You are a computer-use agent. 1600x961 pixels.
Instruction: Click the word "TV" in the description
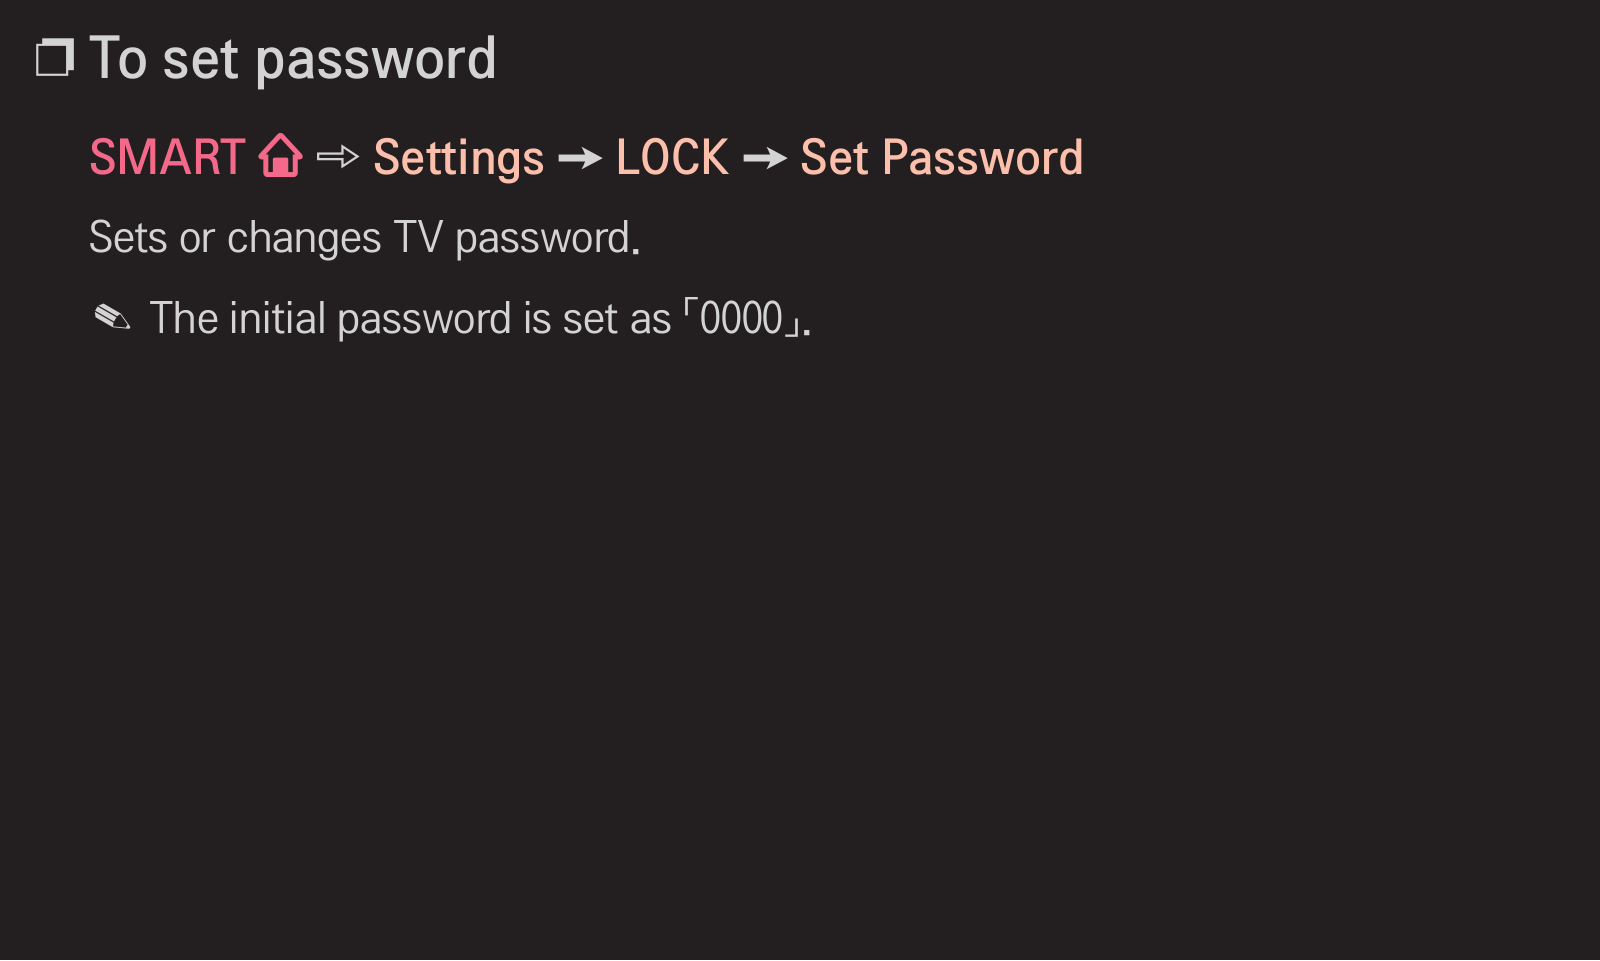418,238
